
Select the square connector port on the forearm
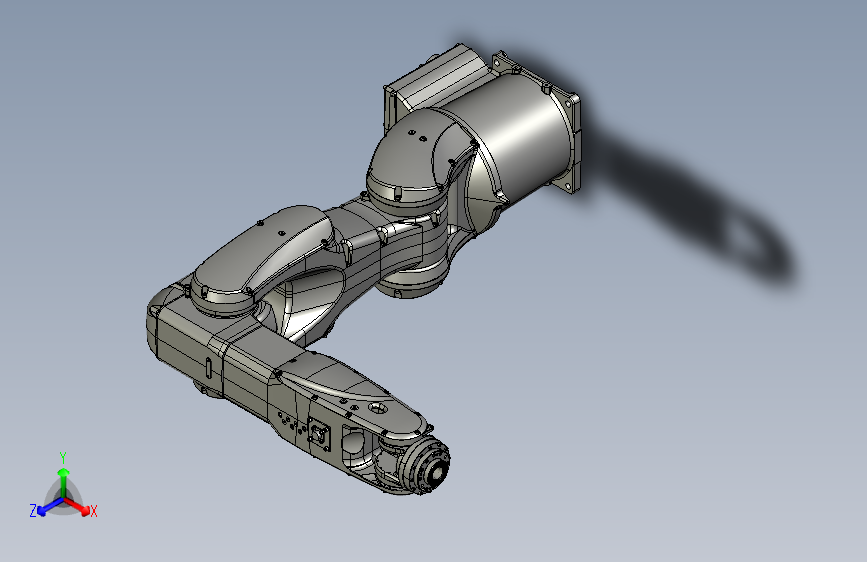[320, 433]
